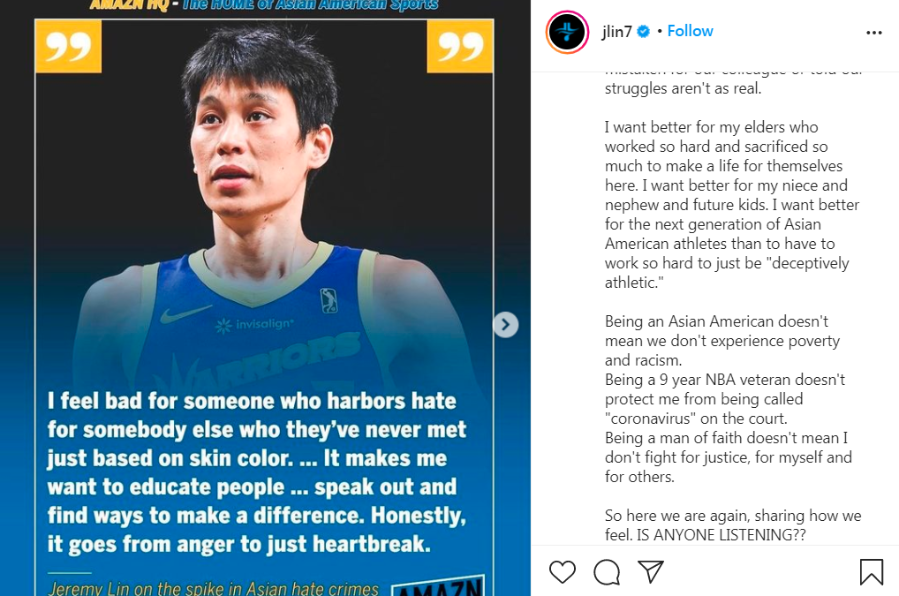899x596 pixels.
Task: Open the three-dot more options menu
Action: tap(874, 33)
